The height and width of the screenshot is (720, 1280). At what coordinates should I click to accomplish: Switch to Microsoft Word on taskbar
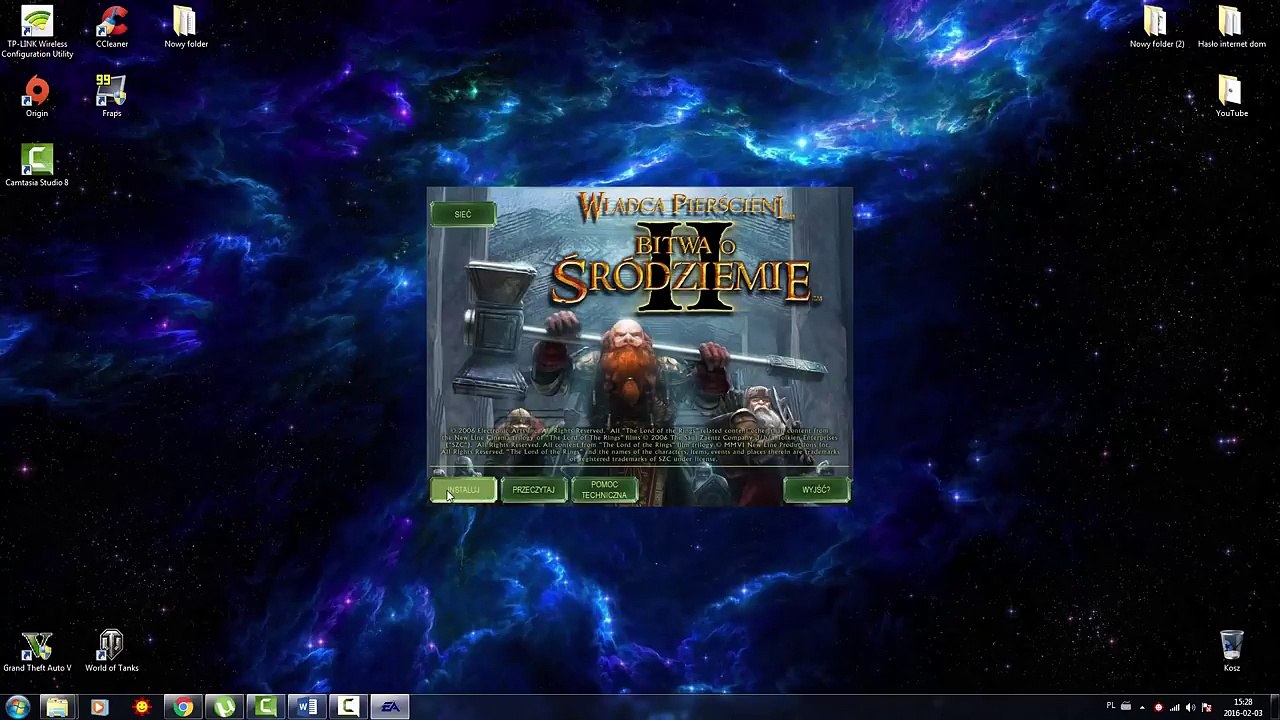tap(308, 707)
